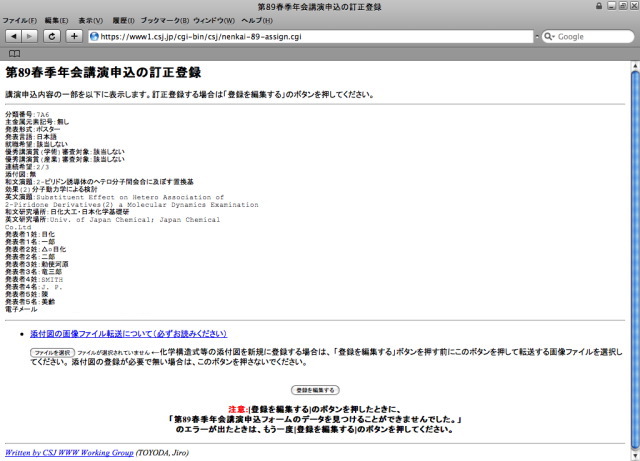Open the 編集(E) menu

click(x=57, y=20)
